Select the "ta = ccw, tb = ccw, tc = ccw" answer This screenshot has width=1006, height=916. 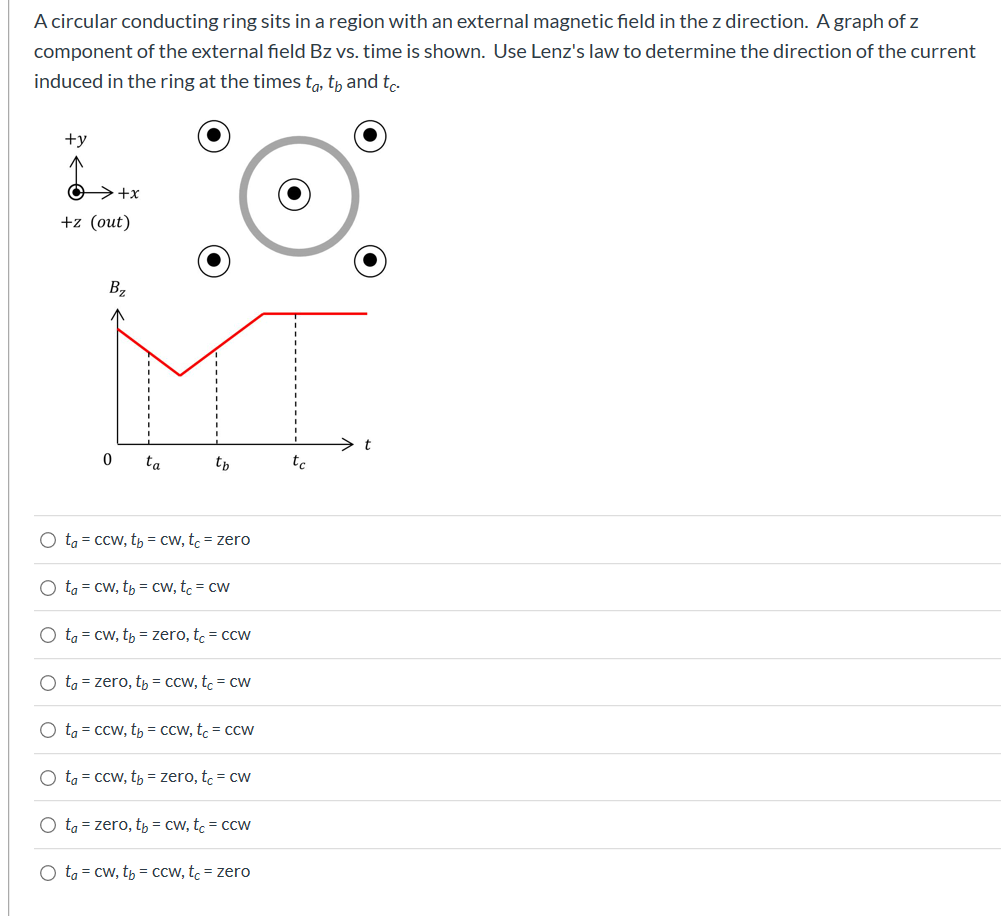click(47, 729)
